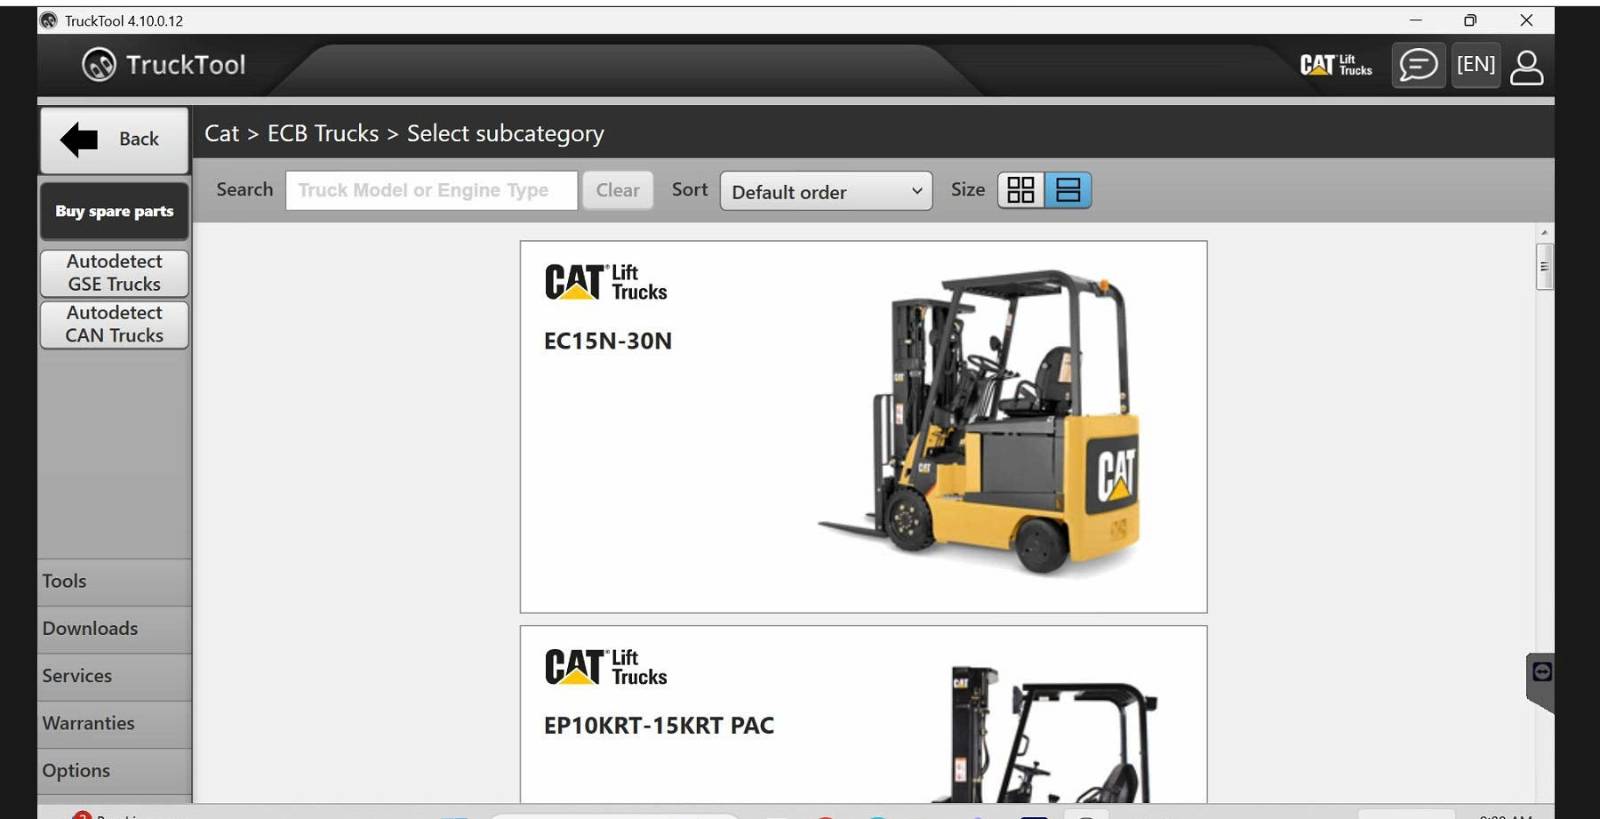Click the TruckTool title bar app icon
1600x819 pixels.
click(49, 20)
